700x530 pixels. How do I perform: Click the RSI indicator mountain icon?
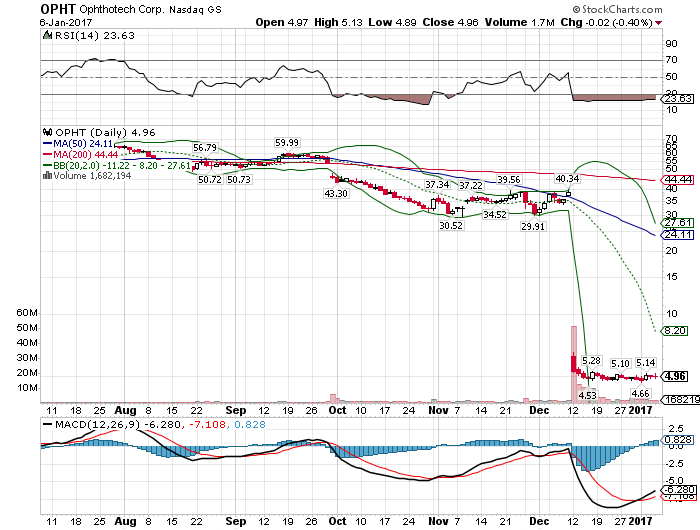tap(47, 35)
